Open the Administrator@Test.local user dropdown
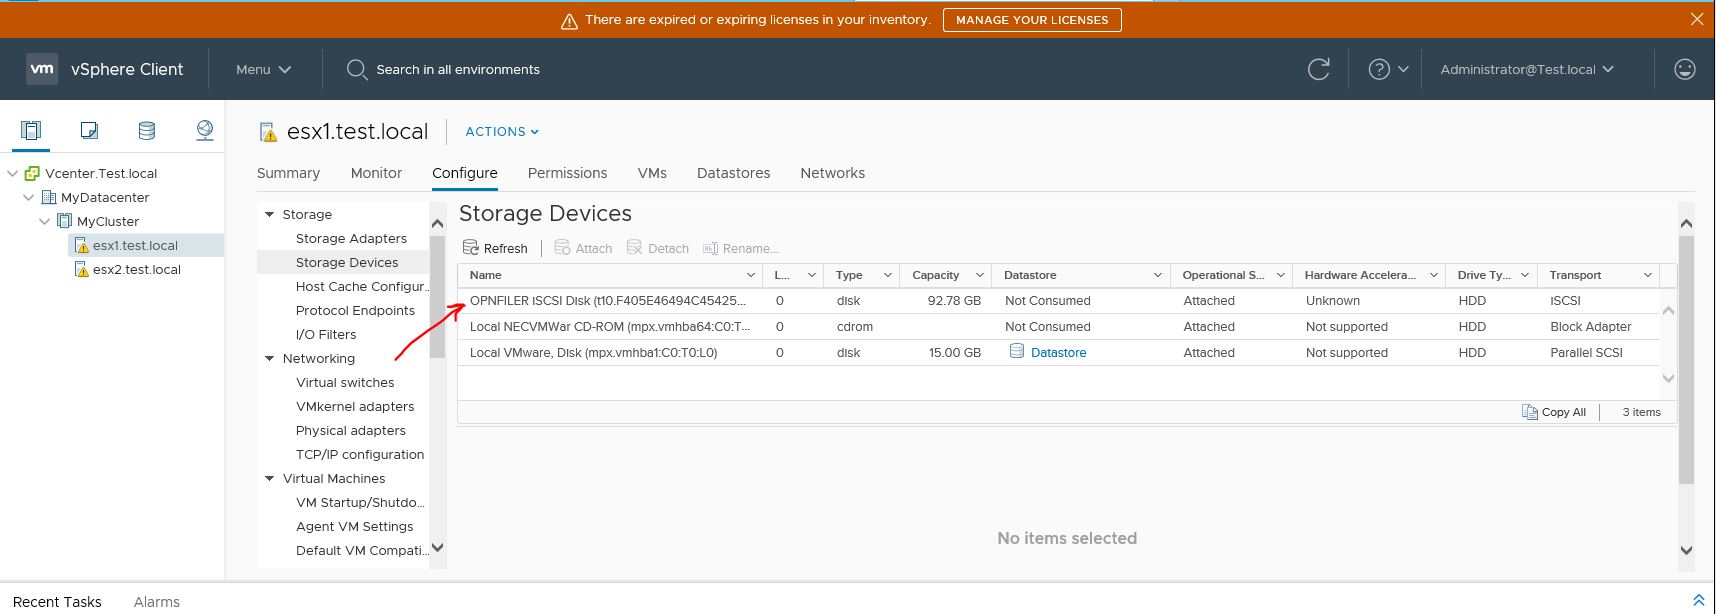This screenshot has width=1717, height=614. pyautogui.click(x=1527, y=69)
